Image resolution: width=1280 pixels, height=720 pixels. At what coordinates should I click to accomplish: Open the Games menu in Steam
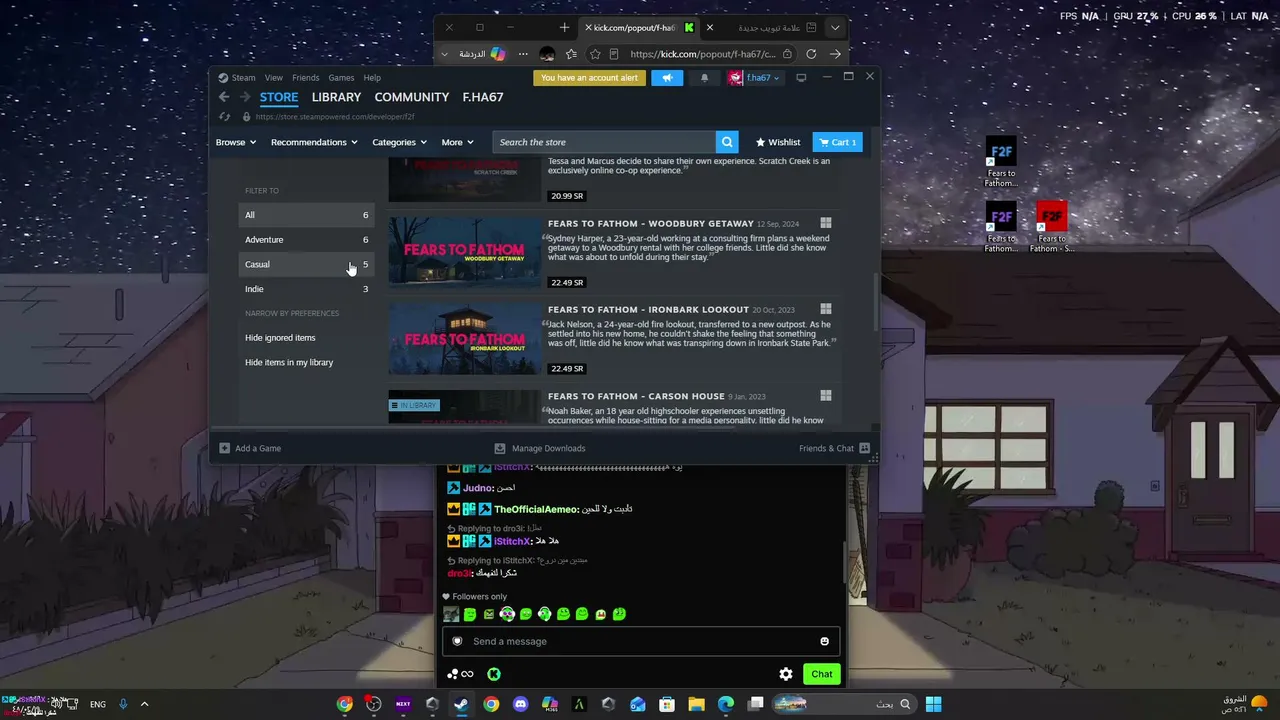coord(341,78)
